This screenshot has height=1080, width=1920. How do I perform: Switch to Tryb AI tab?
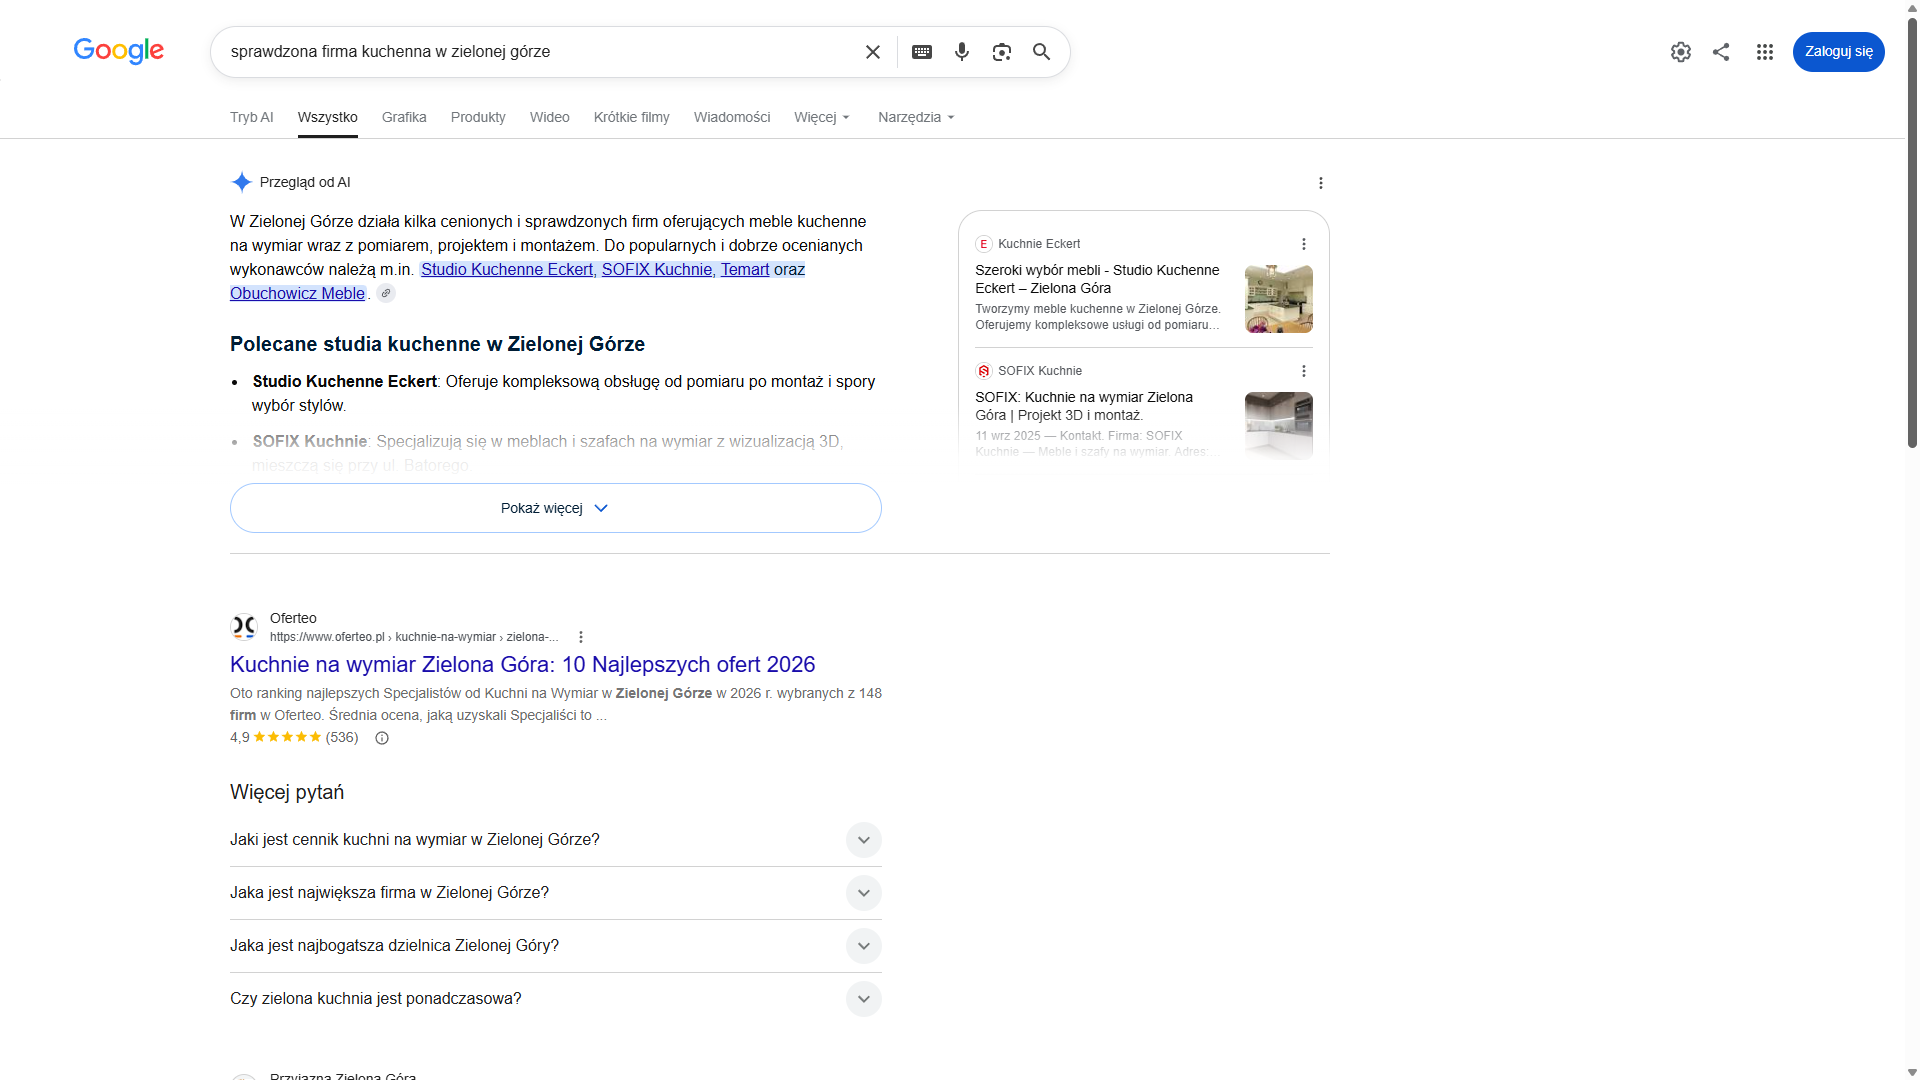tap(252, 117)
